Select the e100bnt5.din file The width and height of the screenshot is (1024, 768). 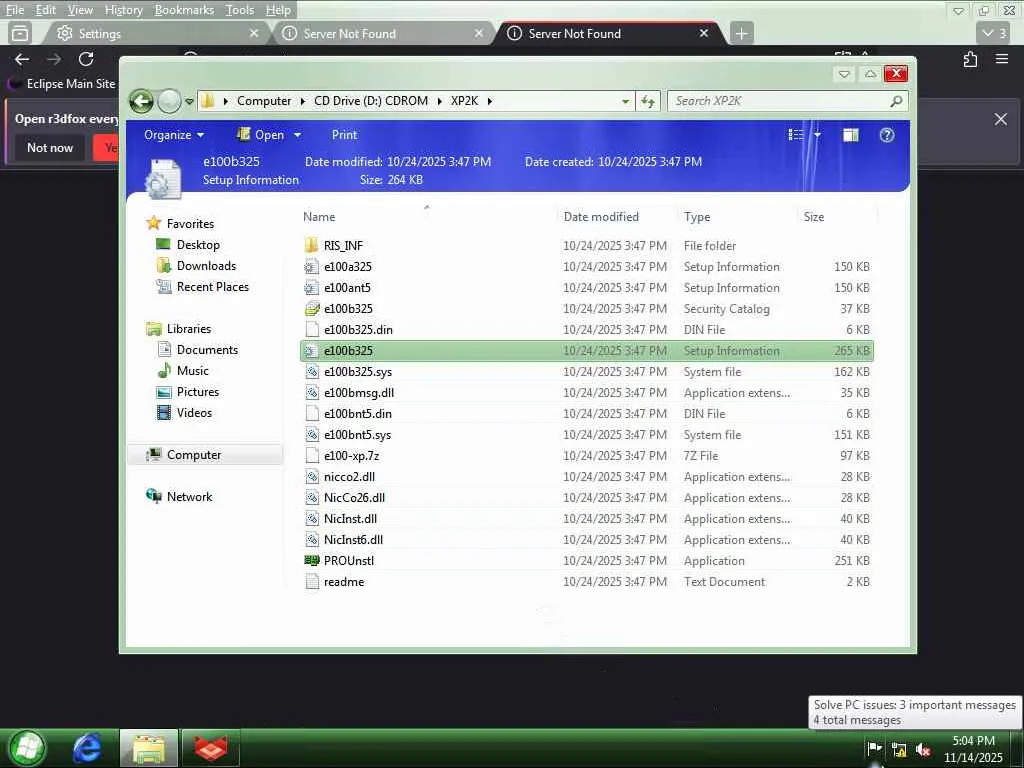tap(357, 413)
